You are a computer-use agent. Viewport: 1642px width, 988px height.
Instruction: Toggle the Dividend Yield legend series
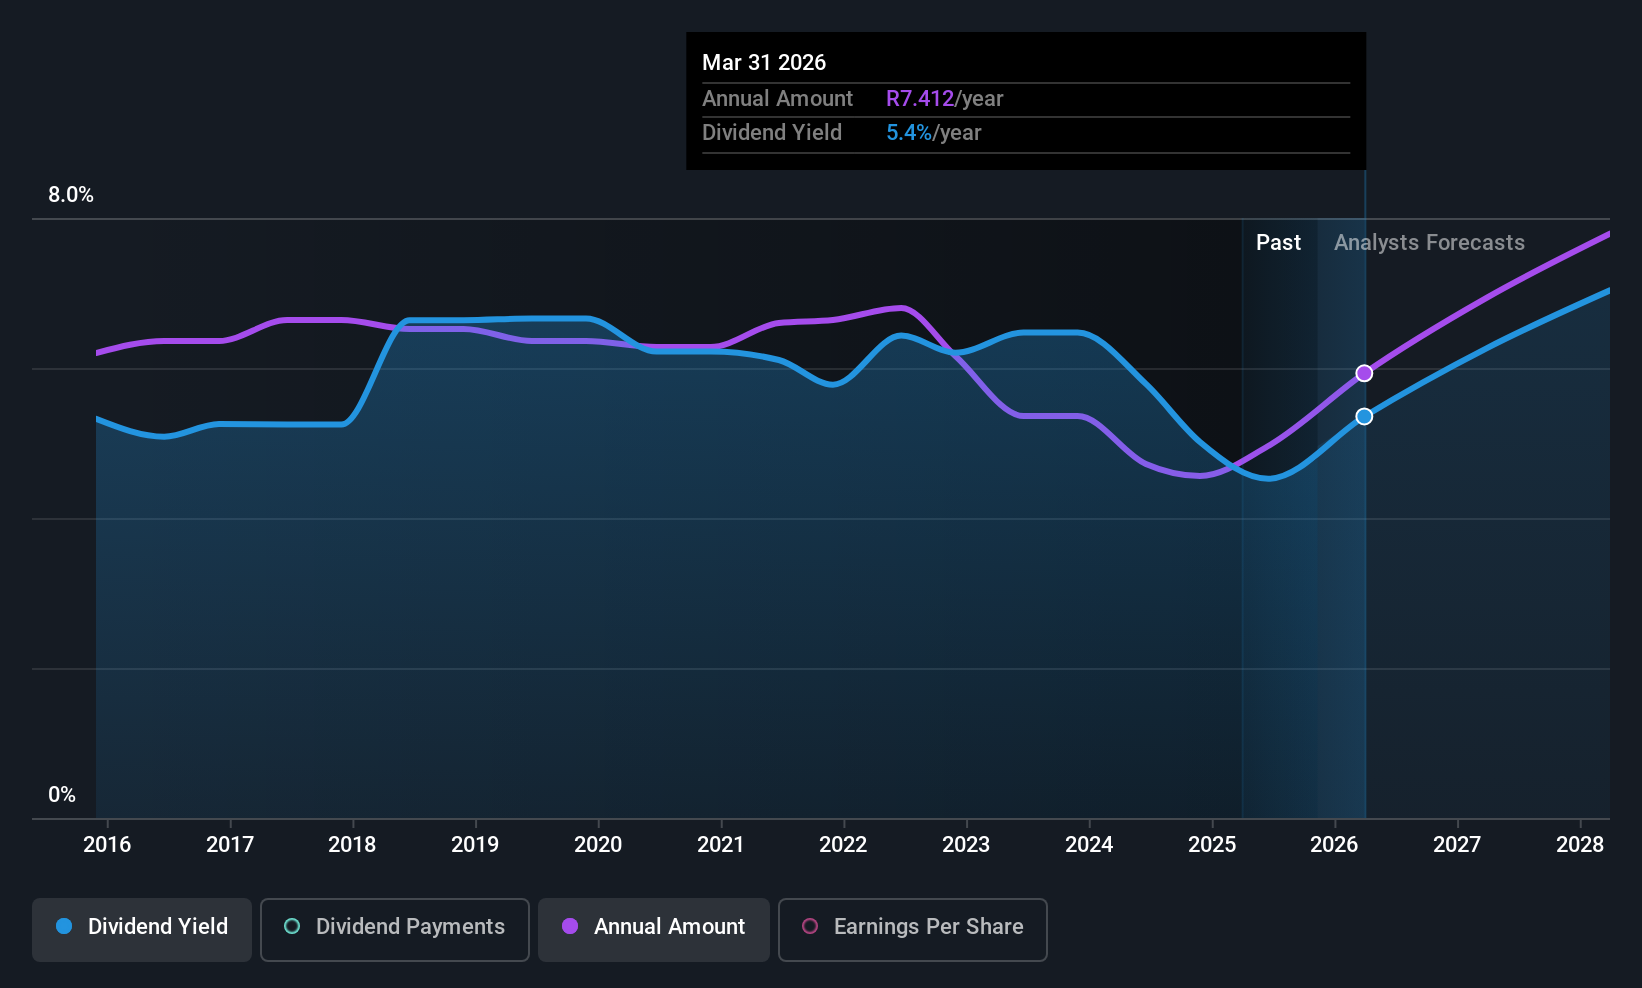pos(142,930)
